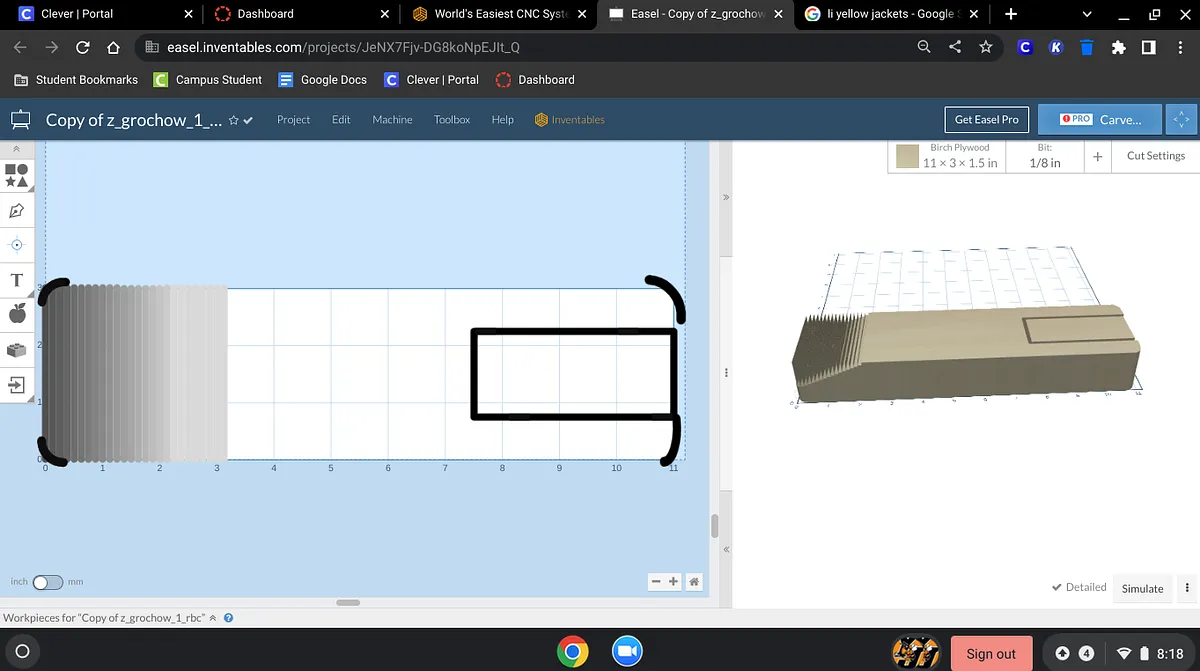Viewport: 1200px width, 671px height.
Task: Select the Pen drawing tool
Action: [17, 211]
